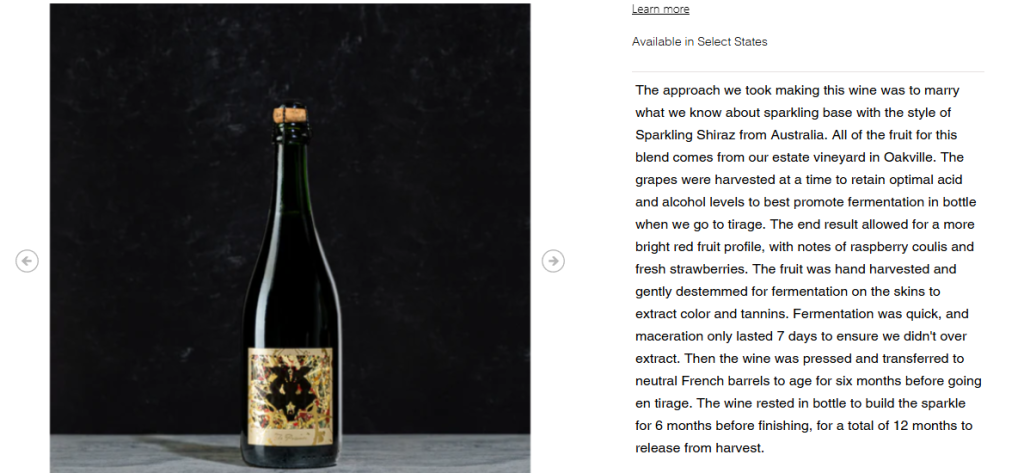Viewport: 1024px width, 473px height.
Task: Click the next image arrow
Action: pos(553,261)
